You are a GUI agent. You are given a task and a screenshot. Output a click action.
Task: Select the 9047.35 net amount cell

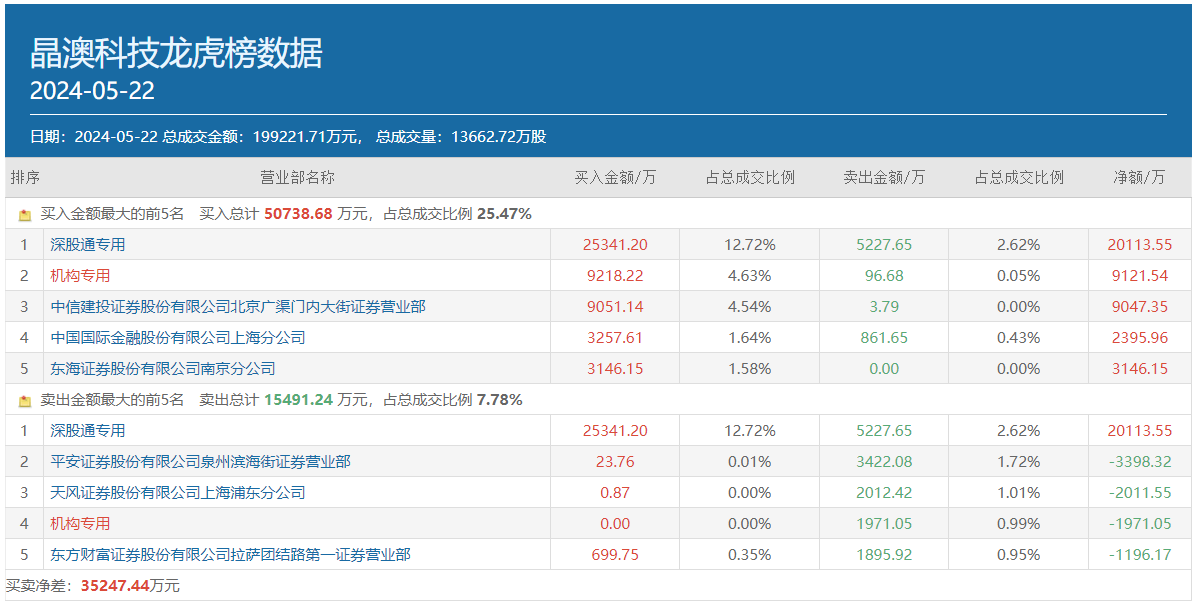tap(1139, 307)
